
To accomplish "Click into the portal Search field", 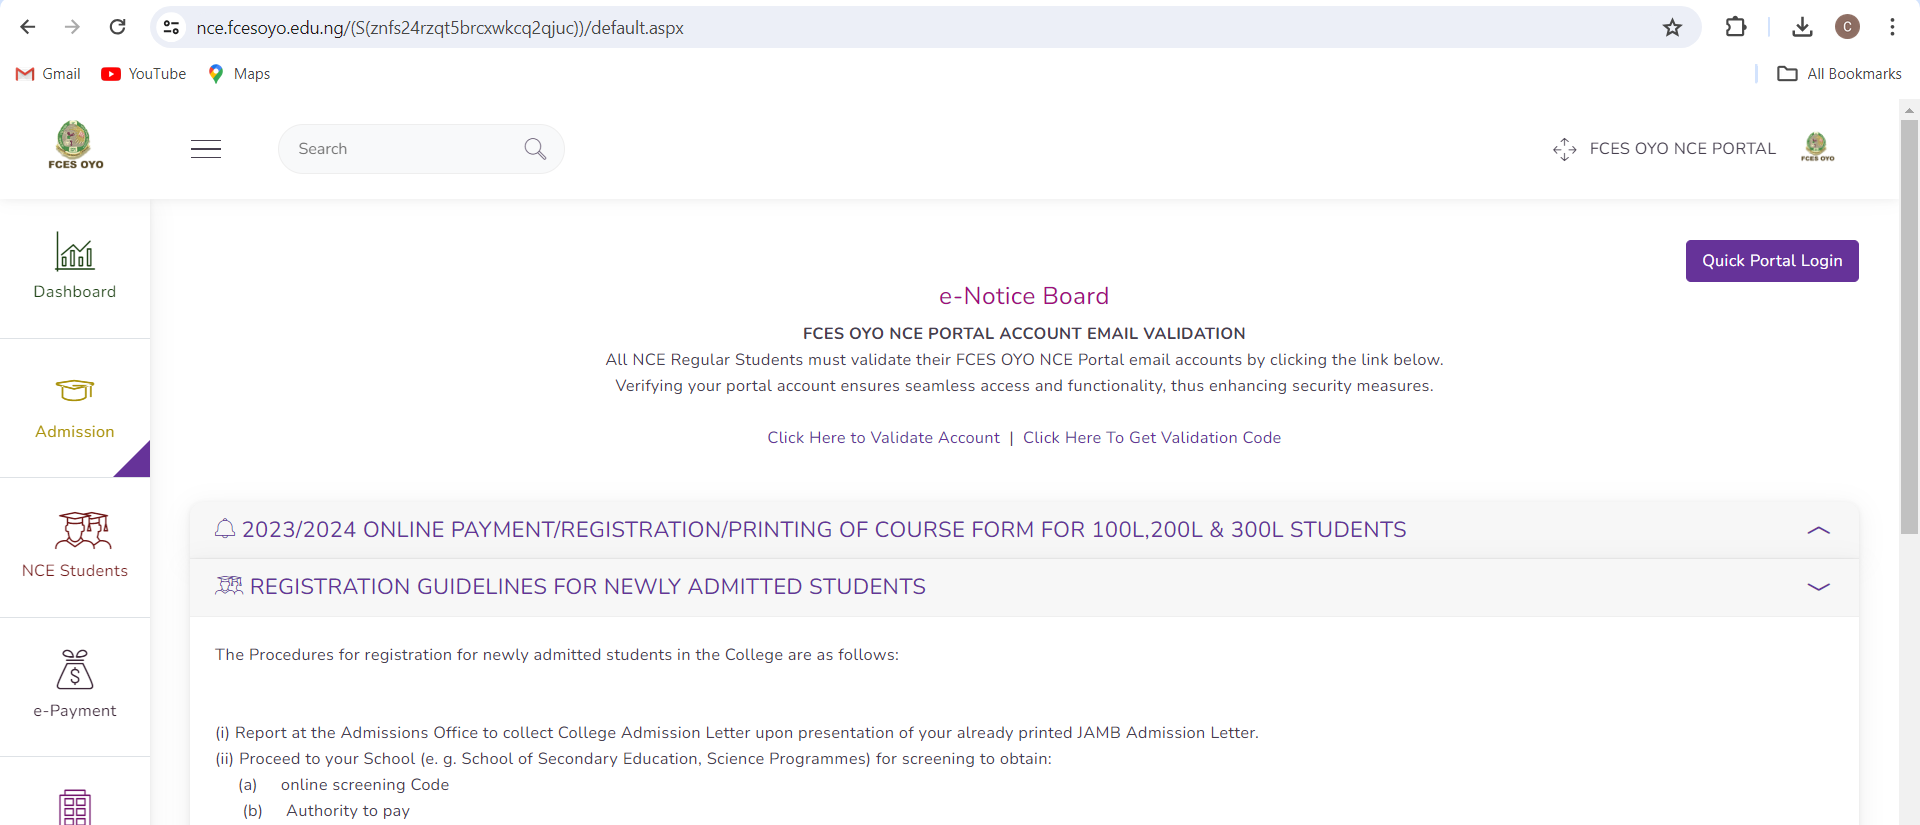I will [x=400, y=149].
